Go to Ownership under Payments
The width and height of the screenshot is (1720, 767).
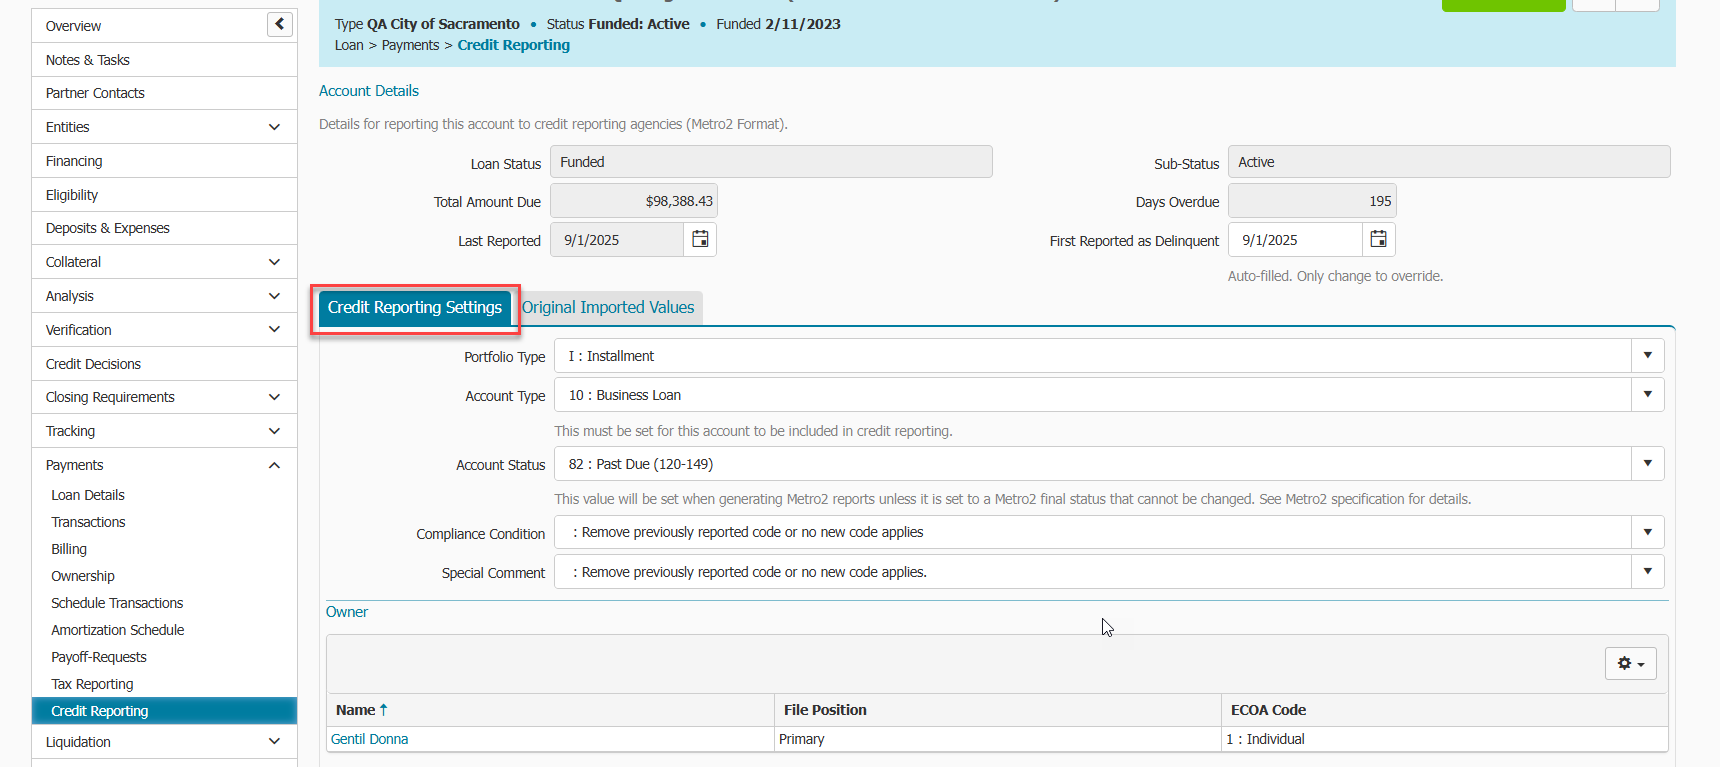pos(83,576)
